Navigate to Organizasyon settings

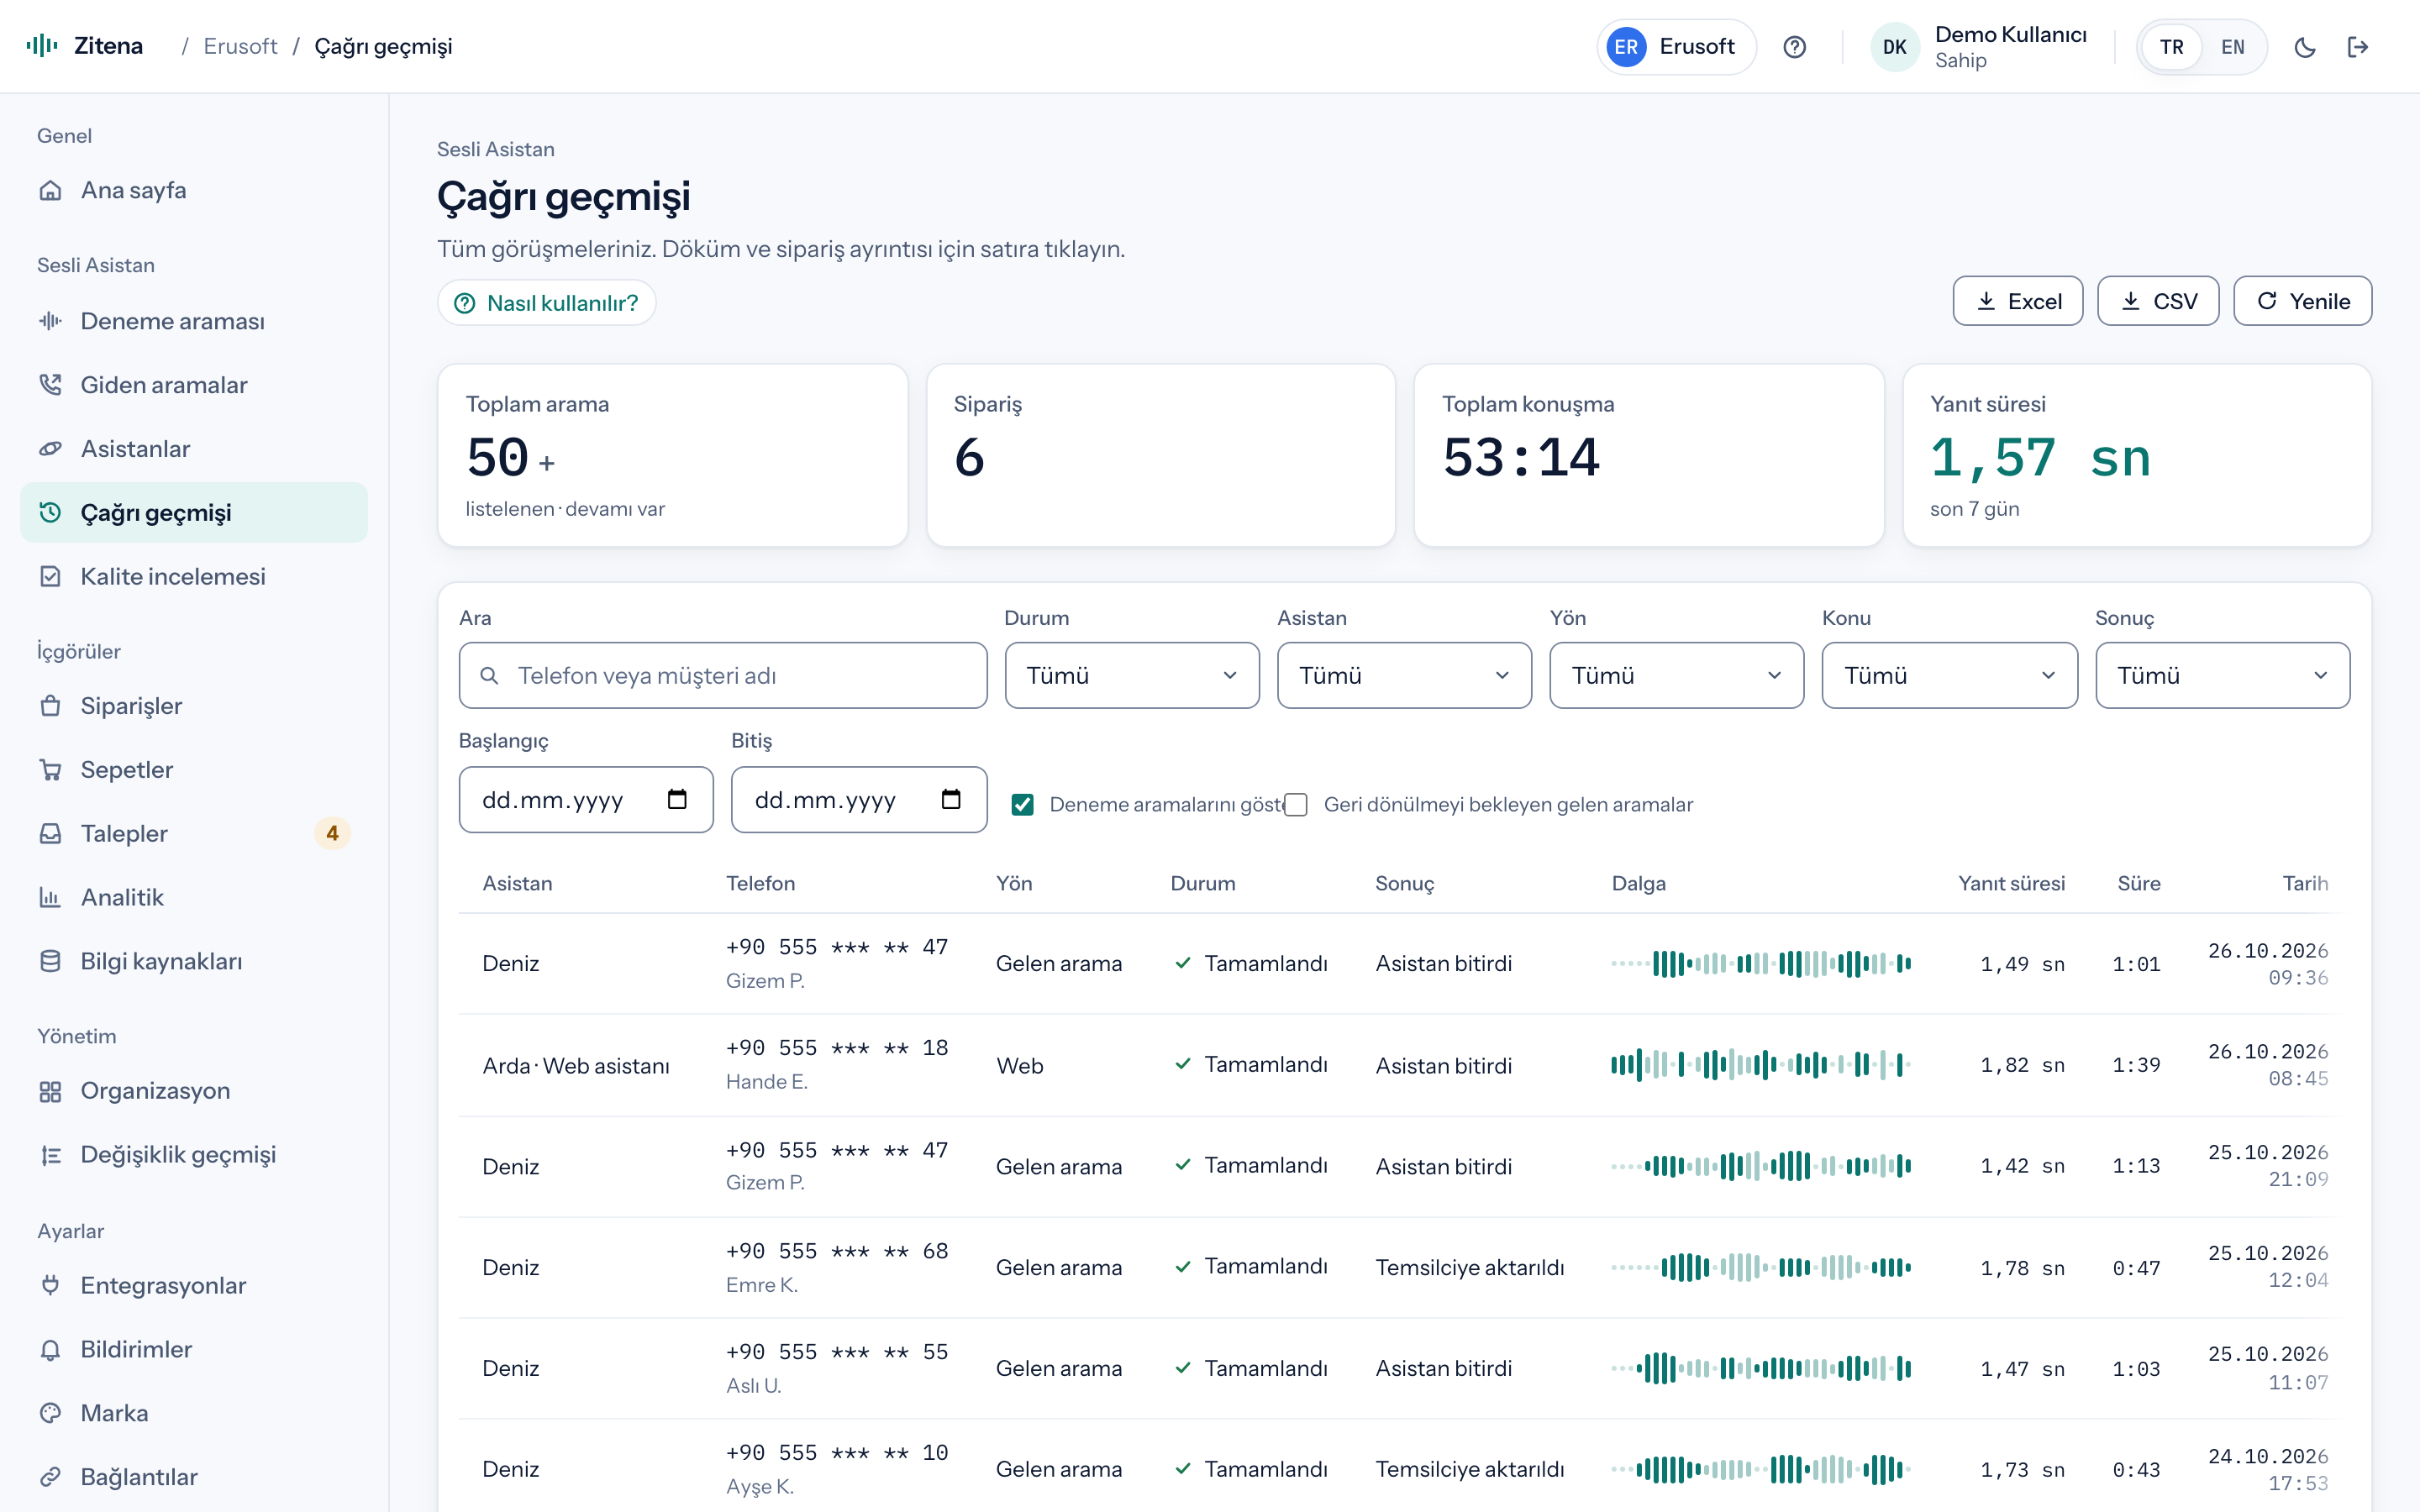point(194,1090)
